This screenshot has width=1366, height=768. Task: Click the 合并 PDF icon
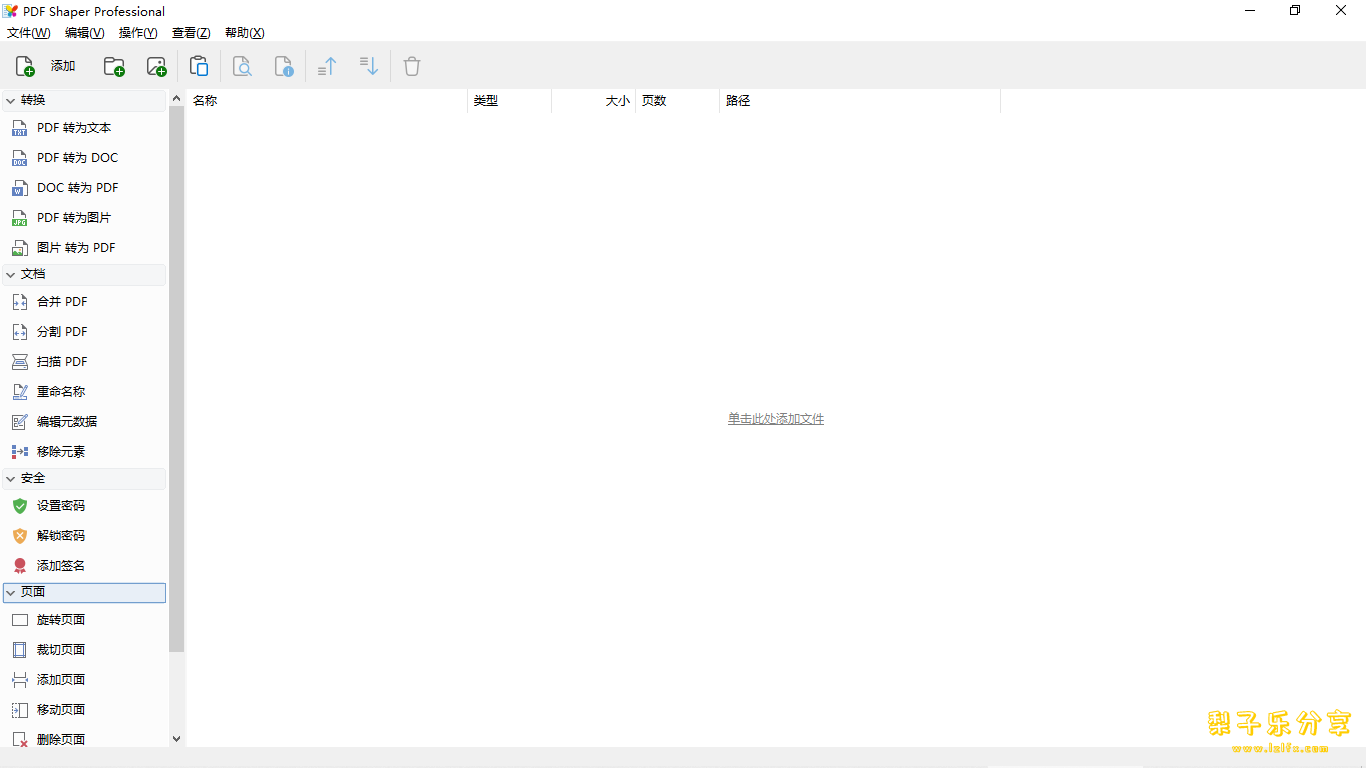point(19,302)
